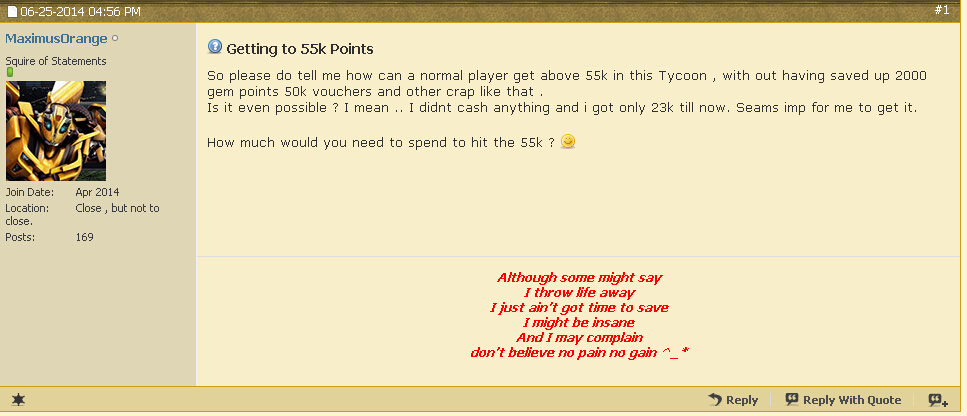Click the Posts count value 169

84,237
